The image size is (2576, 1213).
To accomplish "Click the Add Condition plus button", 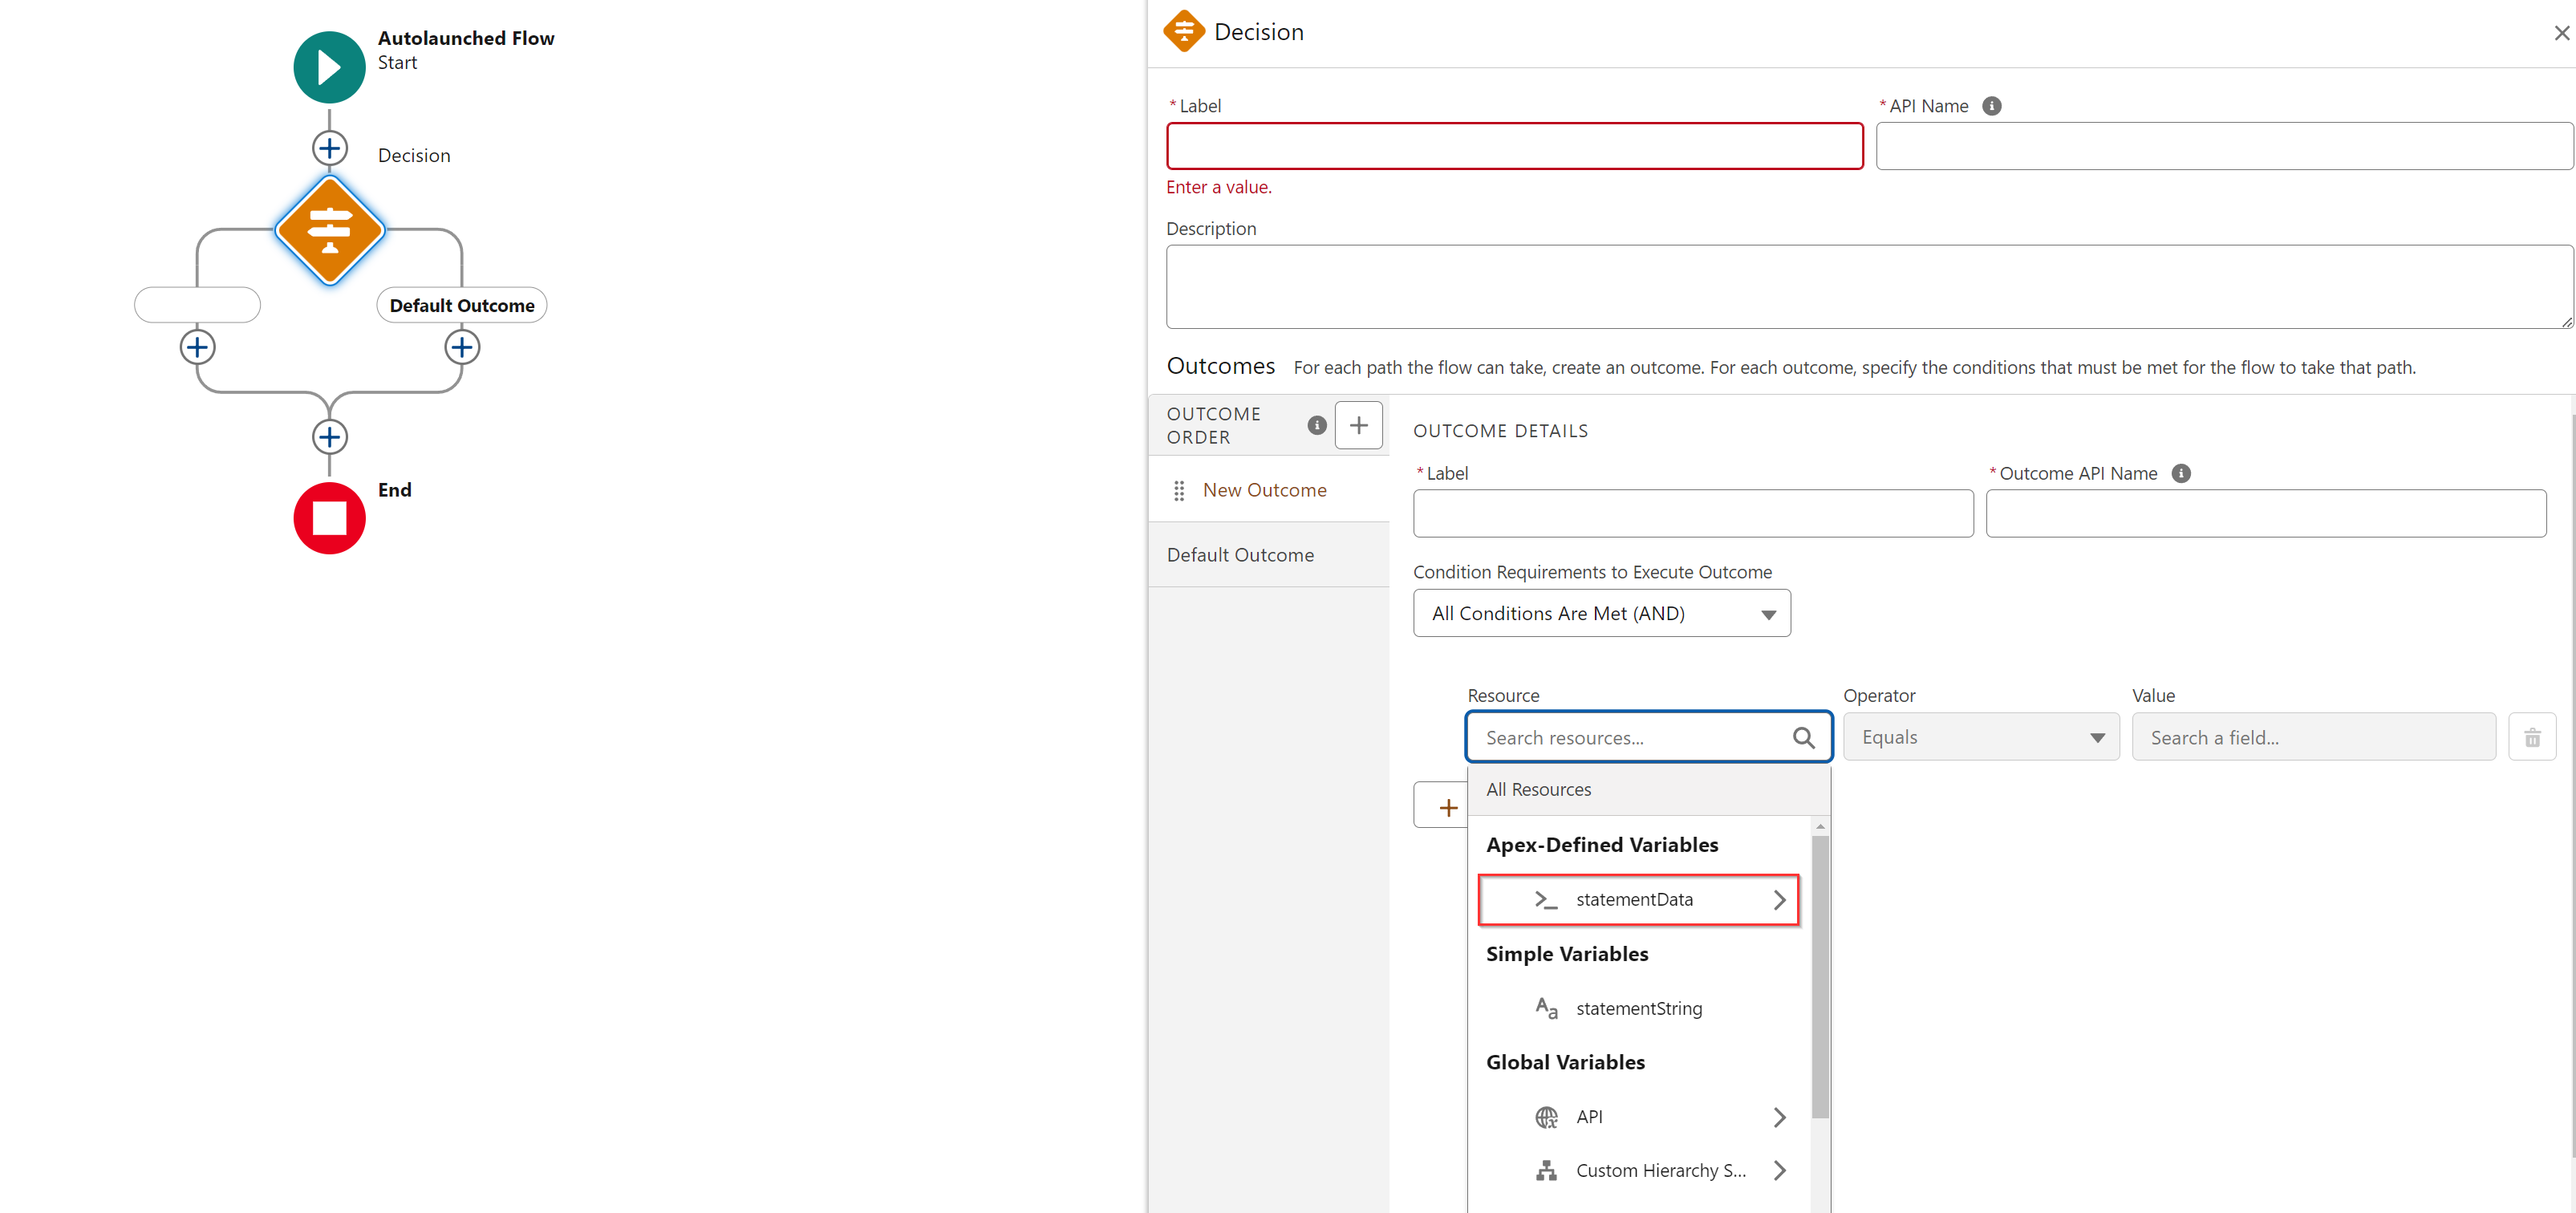I will [x=1446, y=808].
